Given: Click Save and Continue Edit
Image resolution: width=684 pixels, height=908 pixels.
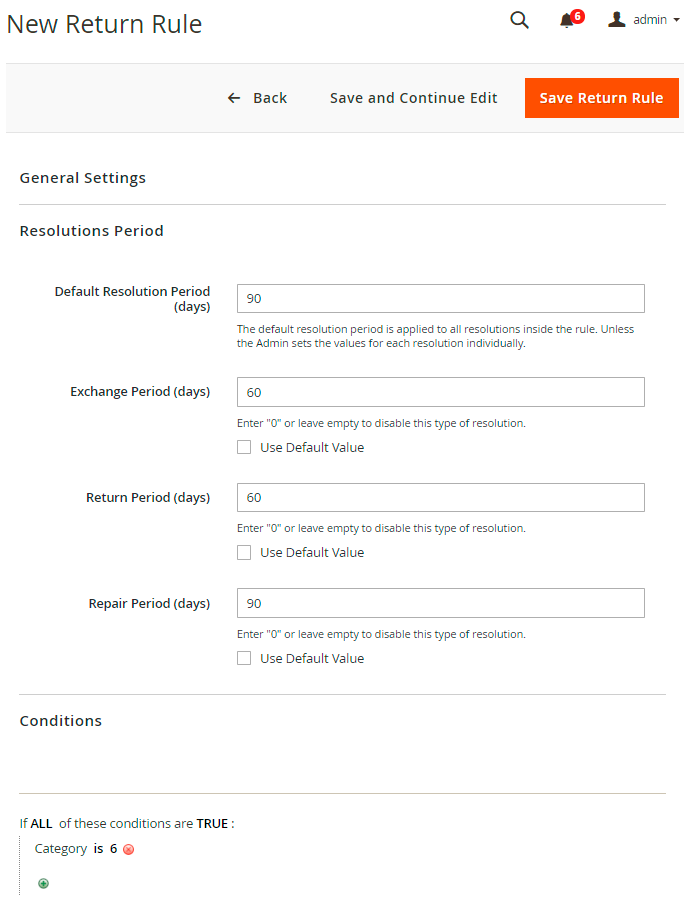Looking at the screenshot, I should 413,98.
